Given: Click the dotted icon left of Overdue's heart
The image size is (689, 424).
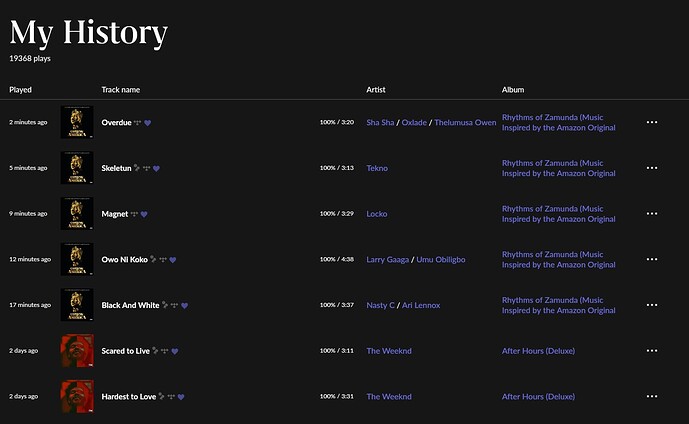Looking at the screenshot, I should click(138, 123).
